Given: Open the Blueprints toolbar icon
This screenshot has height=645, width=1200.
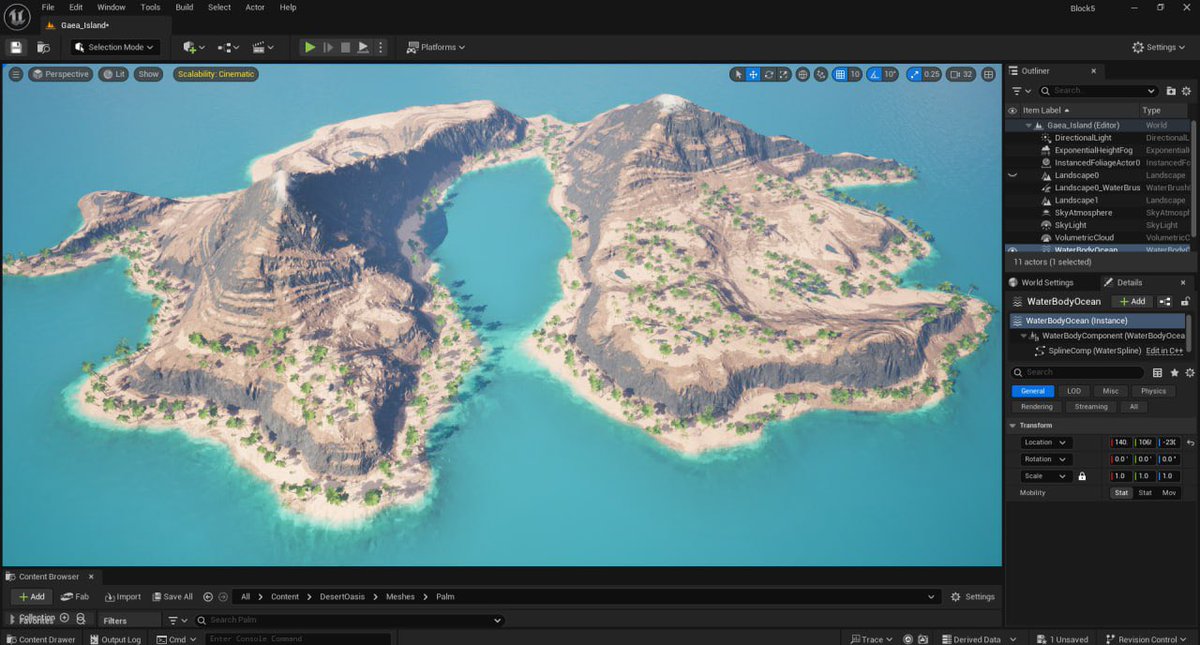Looking at the screenshot, I should pos(223,47).
